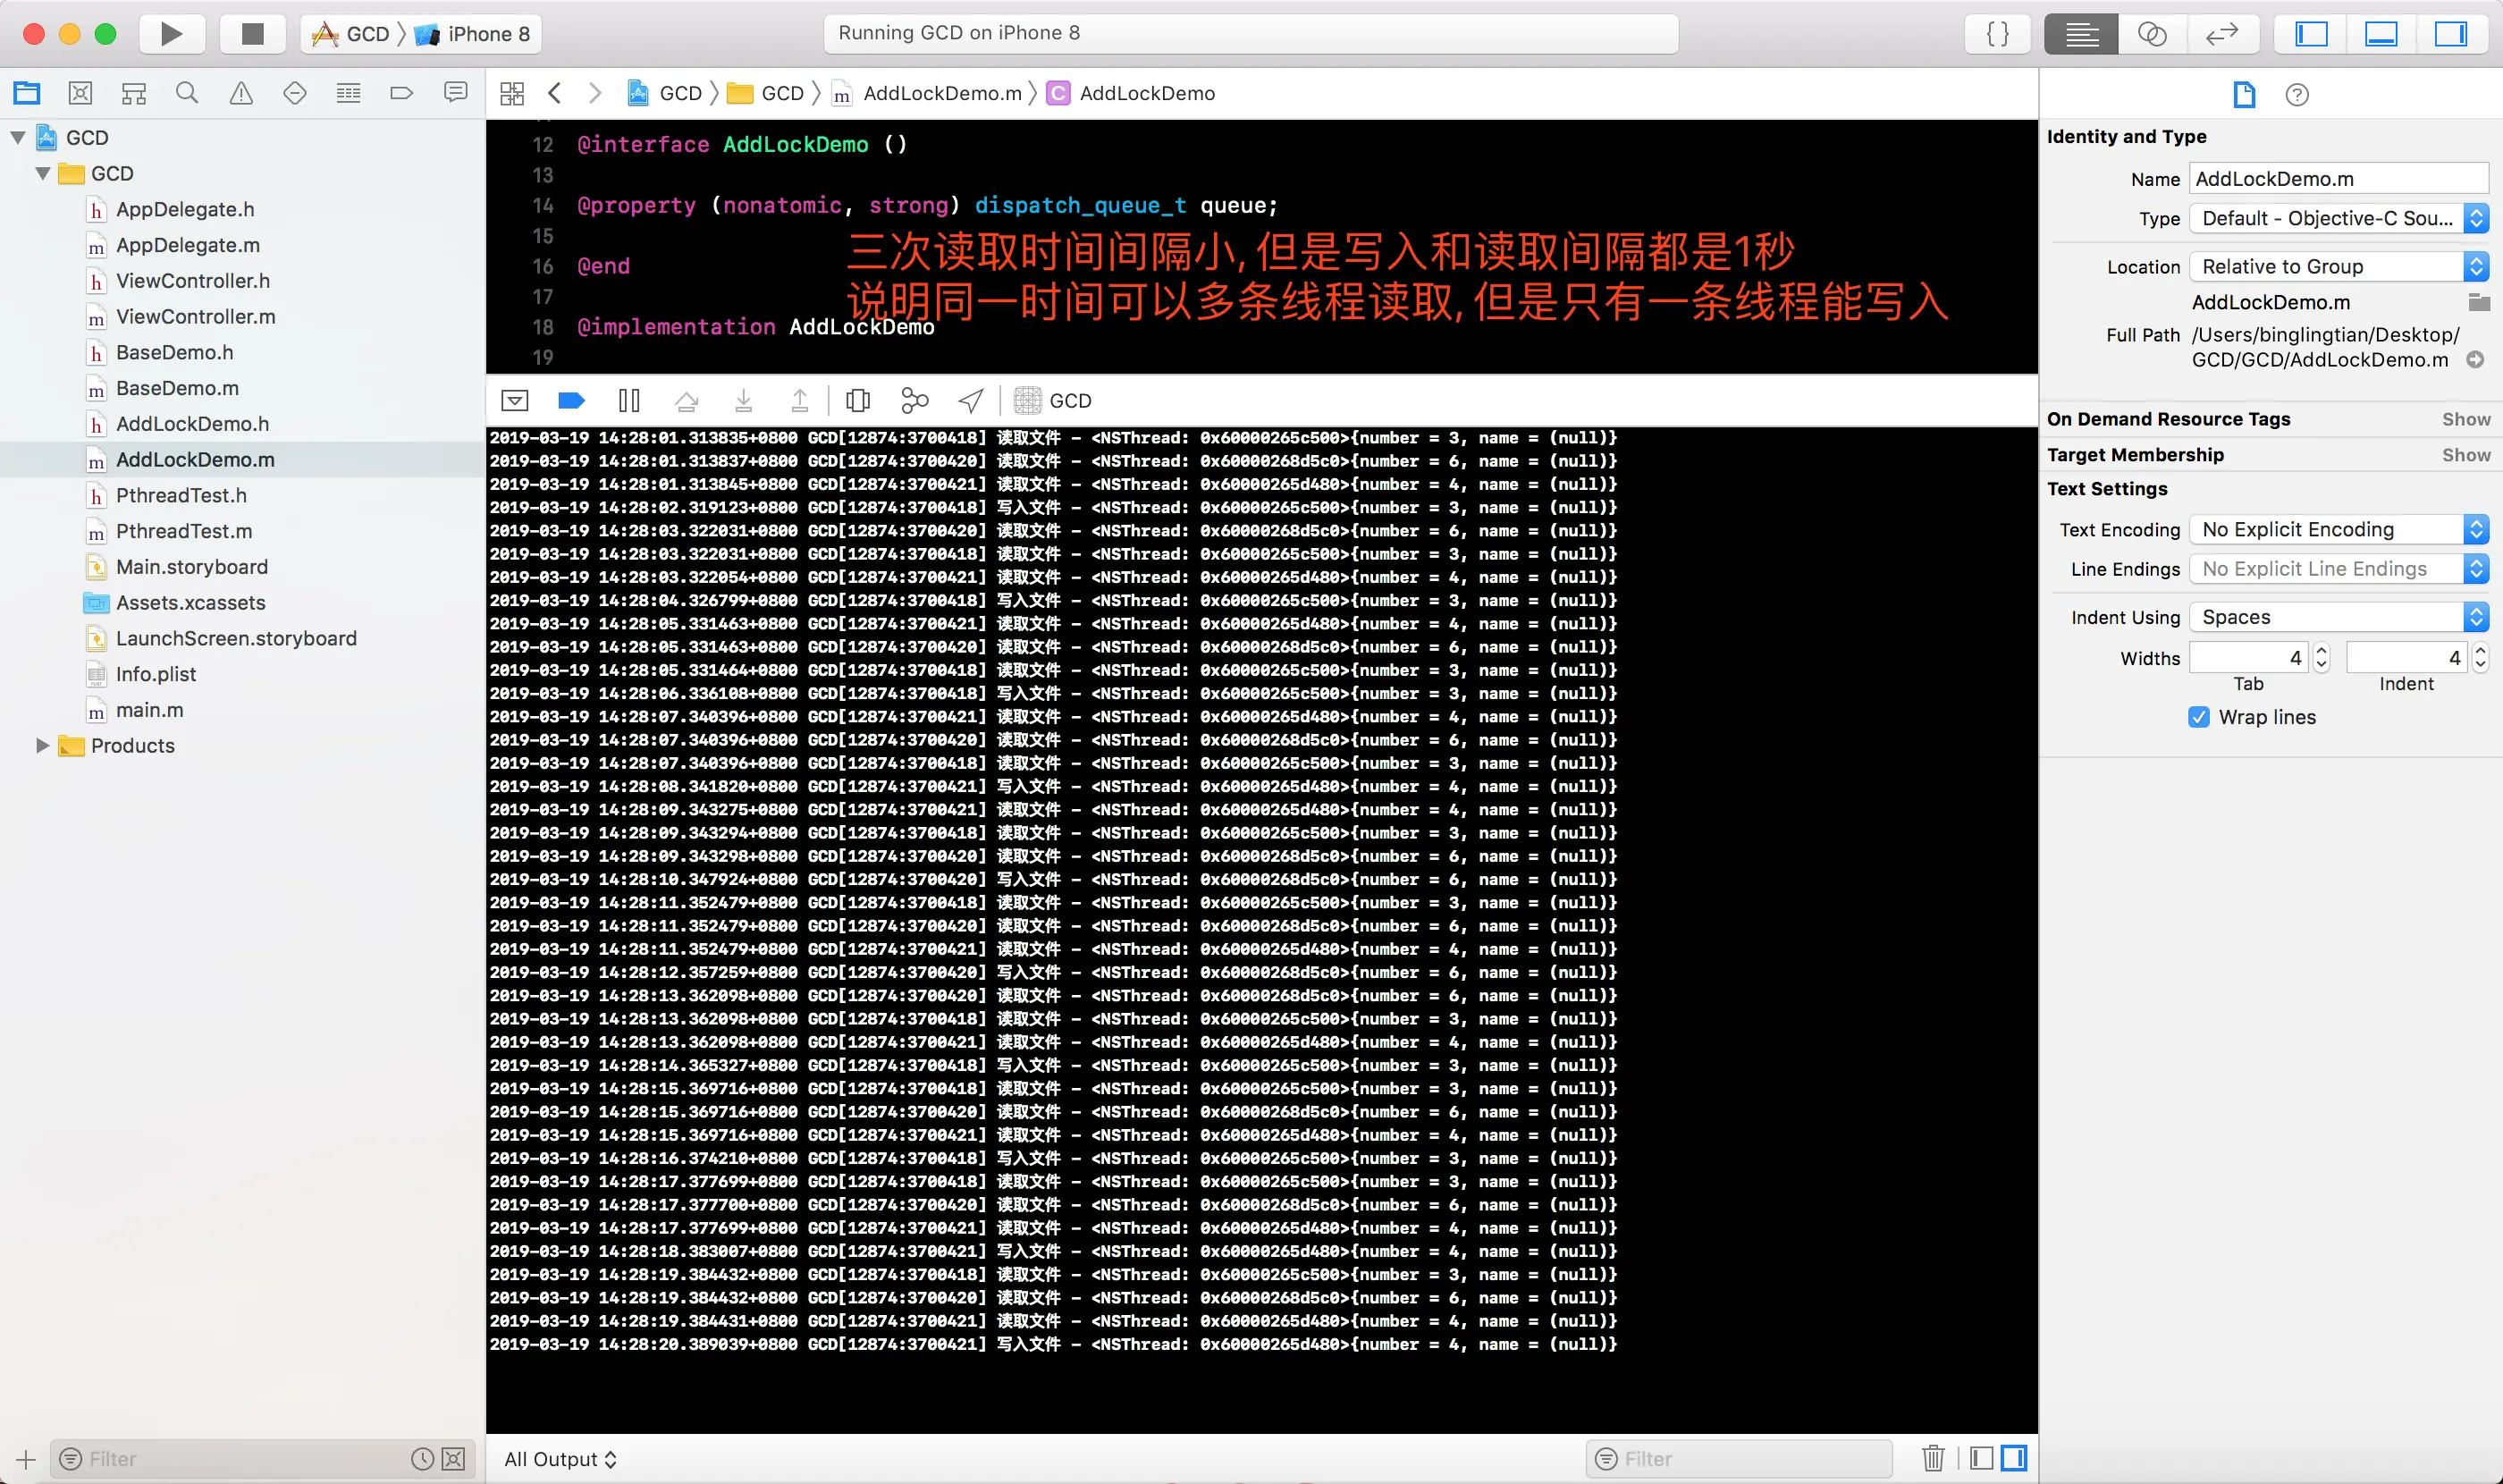This screenshot has height=1484, width=2503.
Task: Open the Quick Help inspector tab
Action: (x=2297, y=95)
